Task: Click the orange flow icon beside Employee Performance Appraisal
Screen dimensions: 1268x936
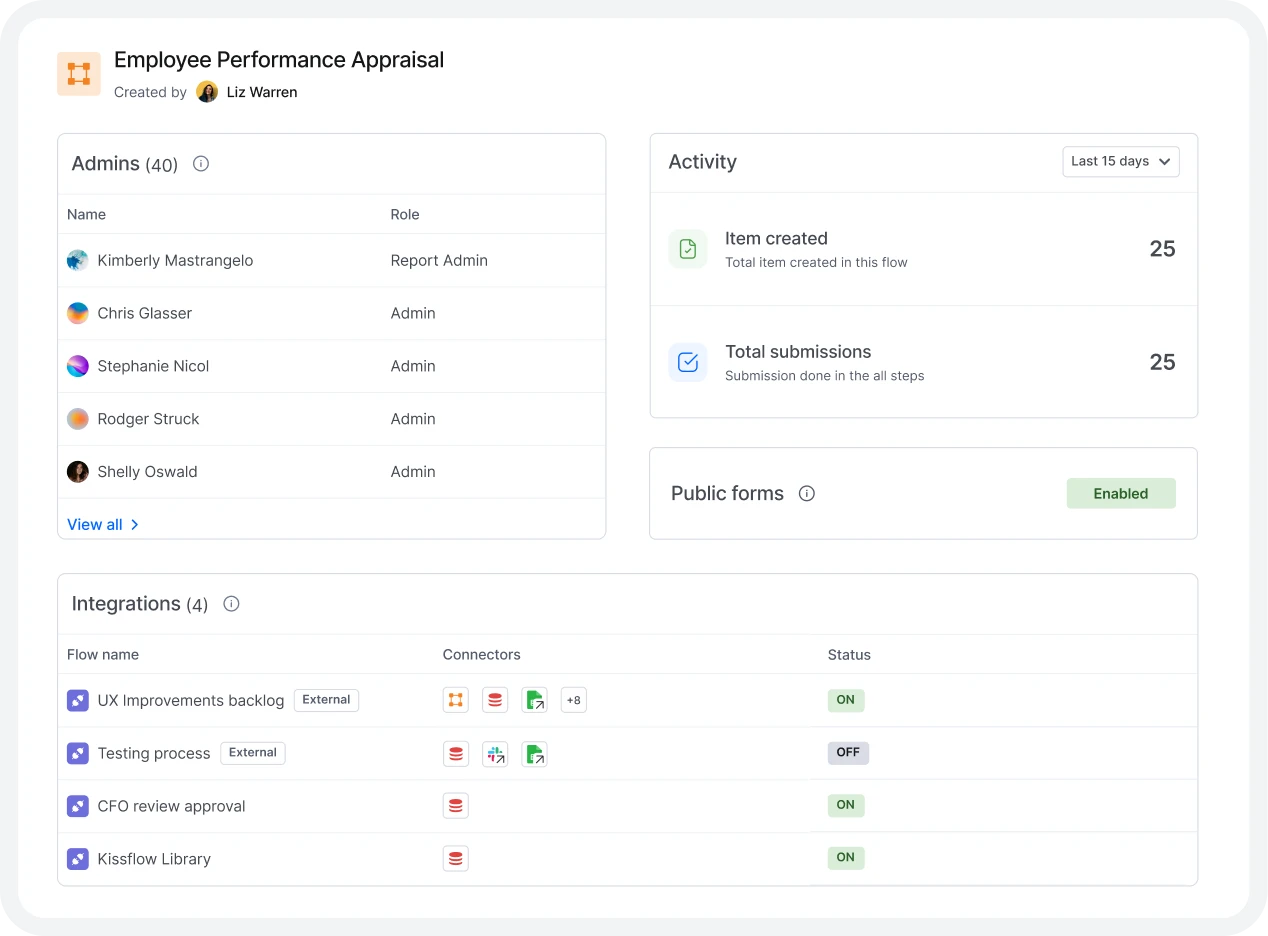Action: (79, 74)
